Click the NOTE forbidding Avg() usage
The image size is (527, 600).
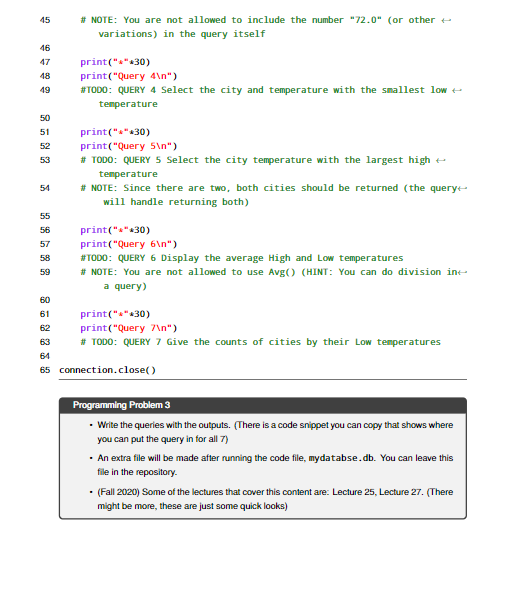[273, 279]
